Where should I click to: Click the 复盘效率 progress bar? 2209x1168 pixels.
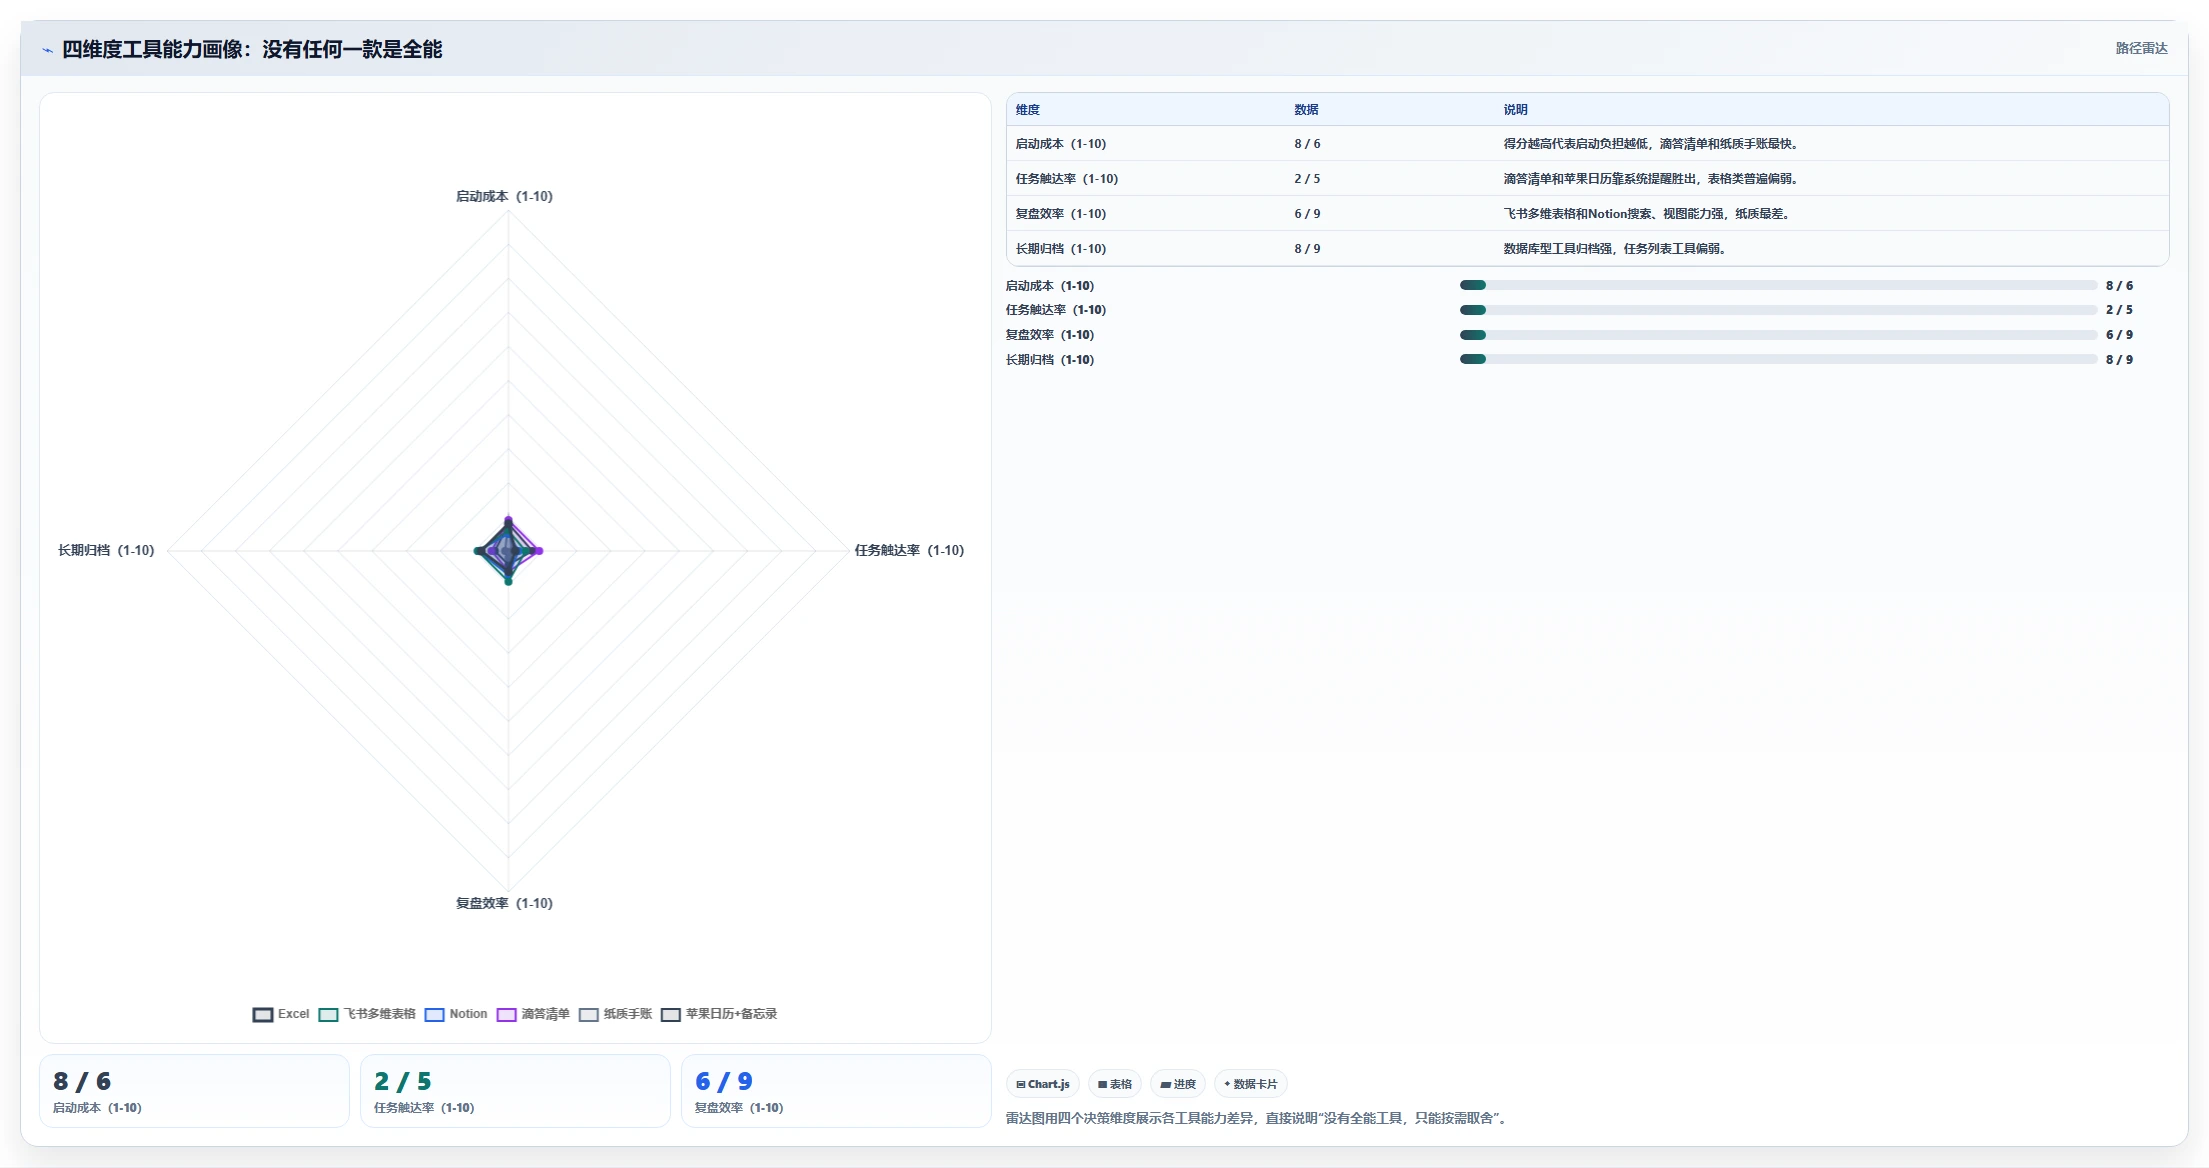(1778, 335)
